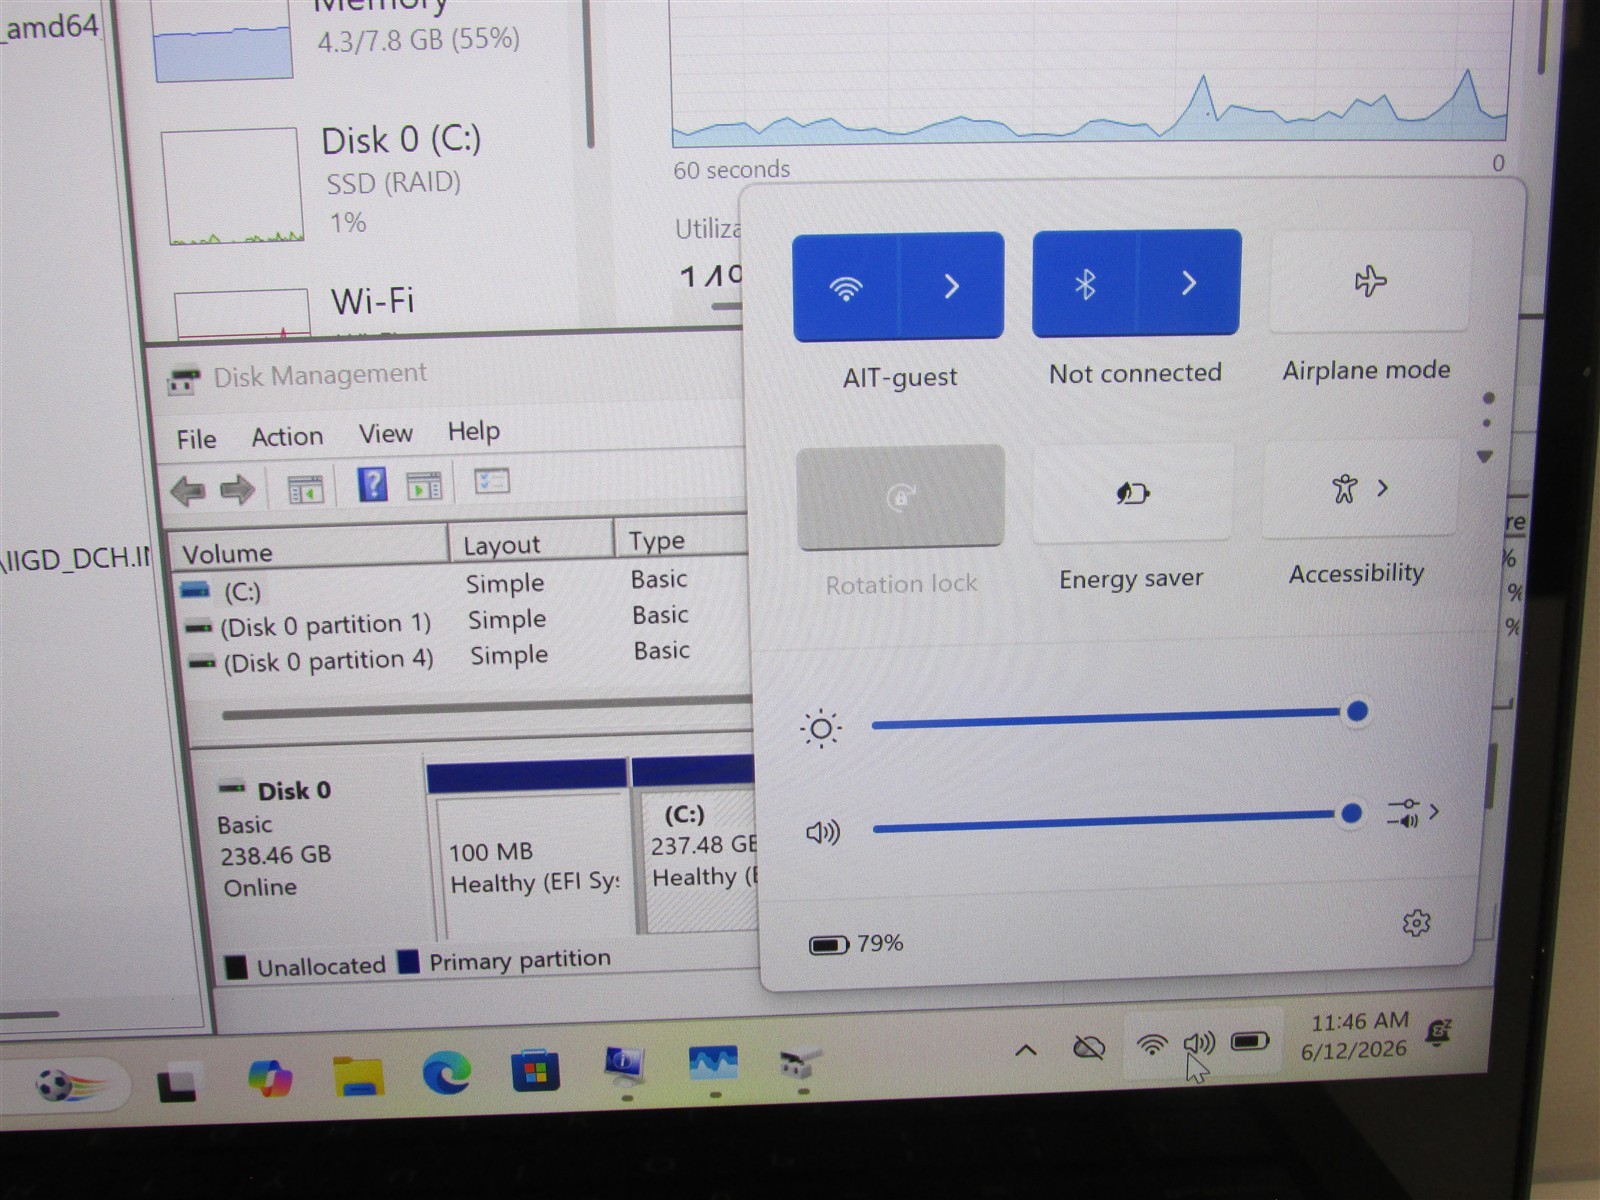Launch Microsoft Edge from the taskbar
This screenshot has width=1600, height=1200.
[x=446, y=1073]
